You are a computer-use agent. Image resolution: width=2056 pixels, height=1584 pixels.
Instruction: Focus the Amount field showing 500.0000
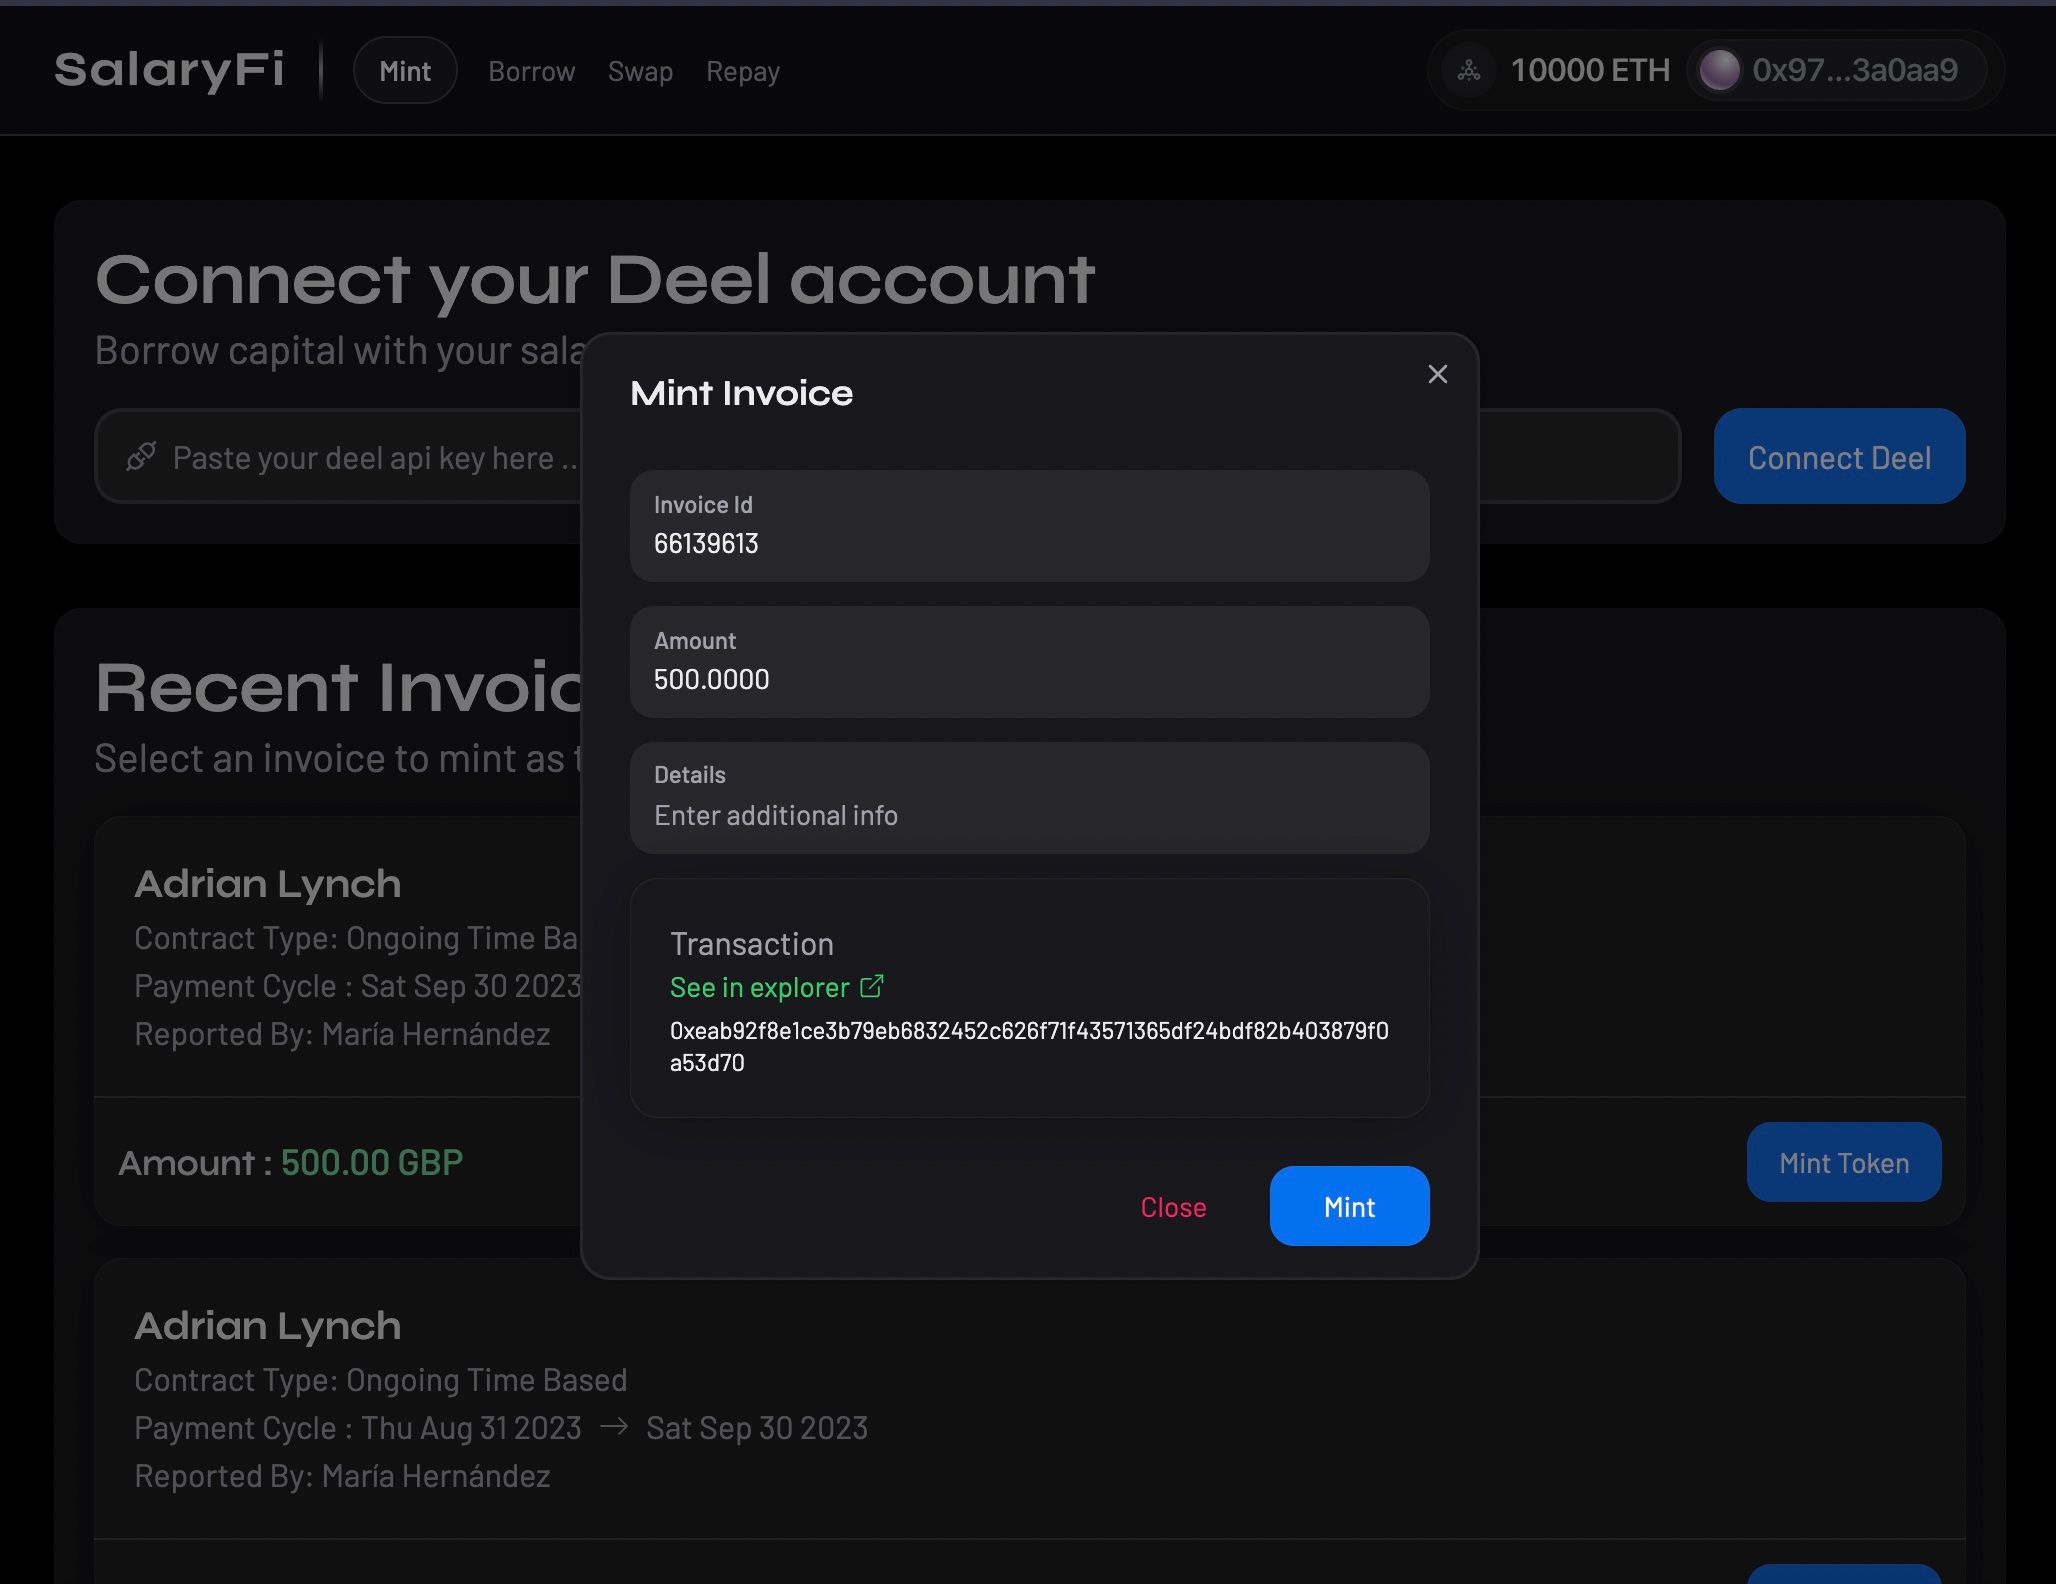pyautogui.click(x=1029, y=662)
